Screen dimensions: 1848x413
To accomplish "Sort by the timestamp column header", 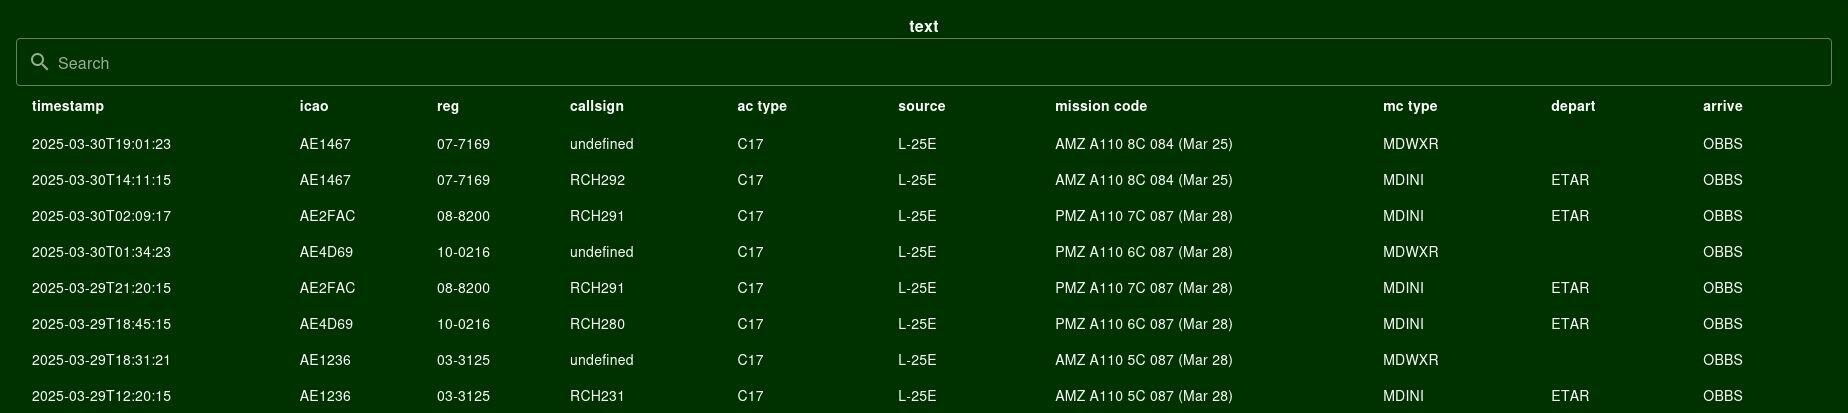I will point(68,106).
